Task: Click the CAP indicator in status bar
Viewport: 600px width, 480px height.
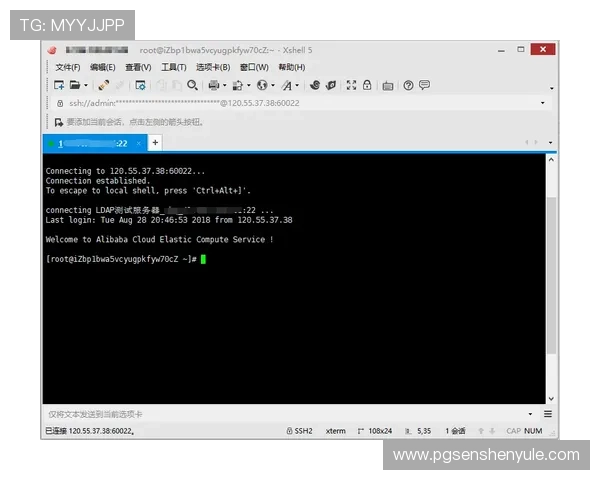Action: 514,431
